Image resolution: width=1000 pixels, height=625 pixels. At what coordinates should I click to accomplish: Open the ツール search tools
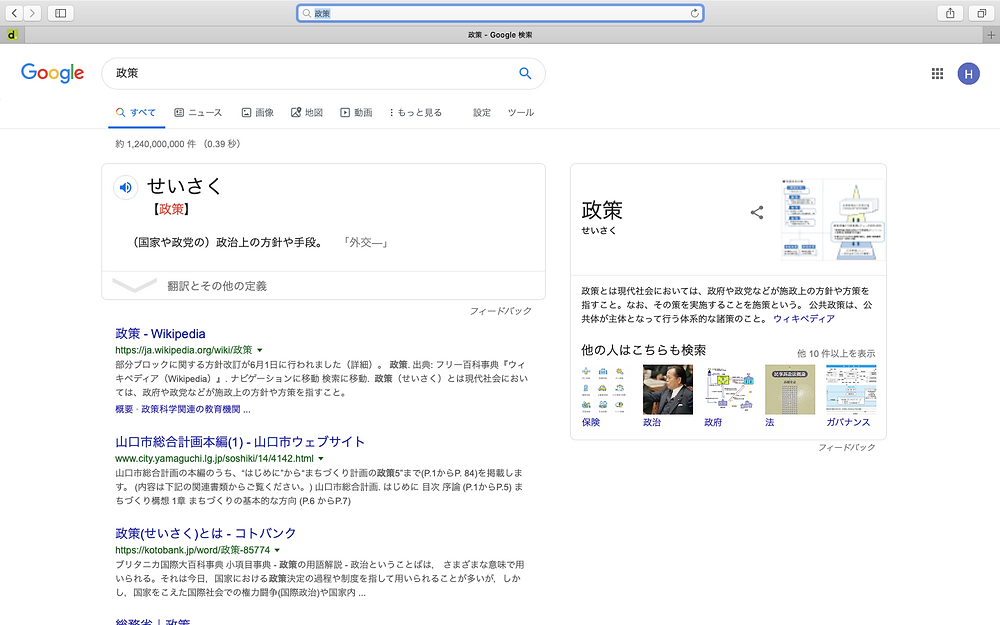click(520, 112)
